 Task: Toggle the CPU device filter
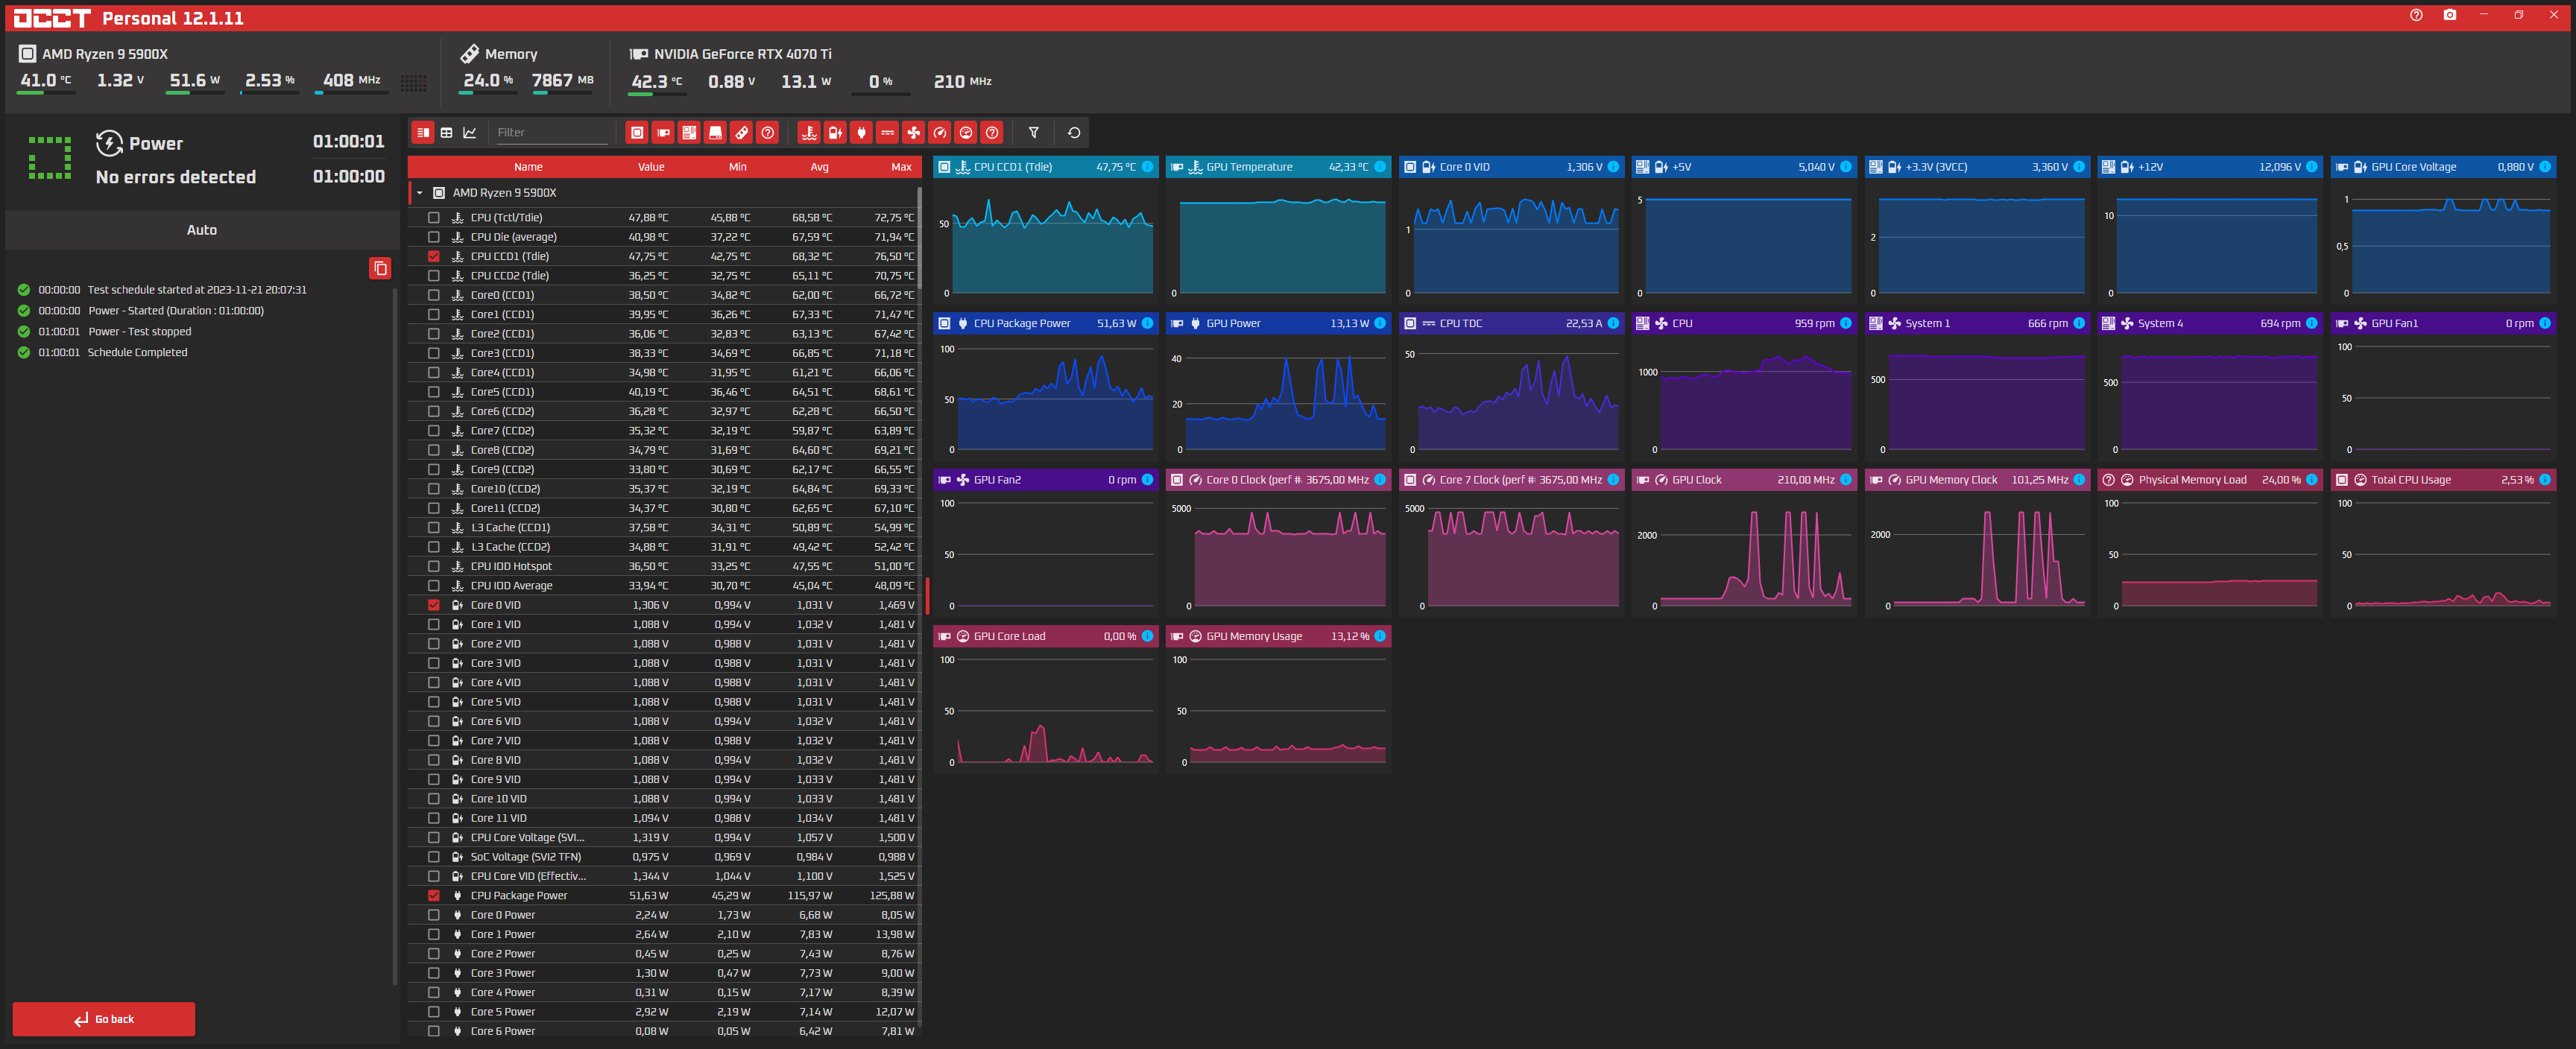click(x=637, y=132)
